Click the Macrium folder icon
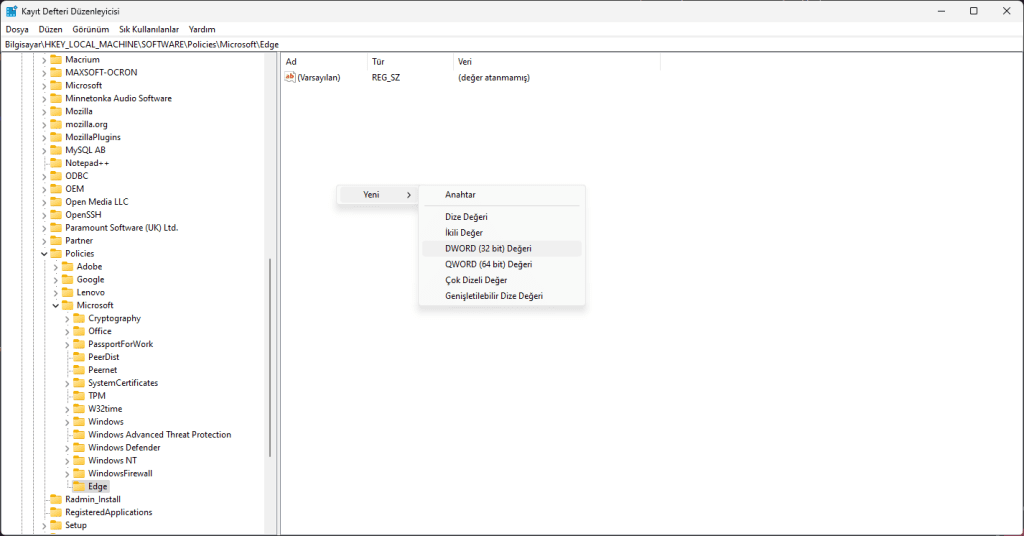 coord(56,59)
